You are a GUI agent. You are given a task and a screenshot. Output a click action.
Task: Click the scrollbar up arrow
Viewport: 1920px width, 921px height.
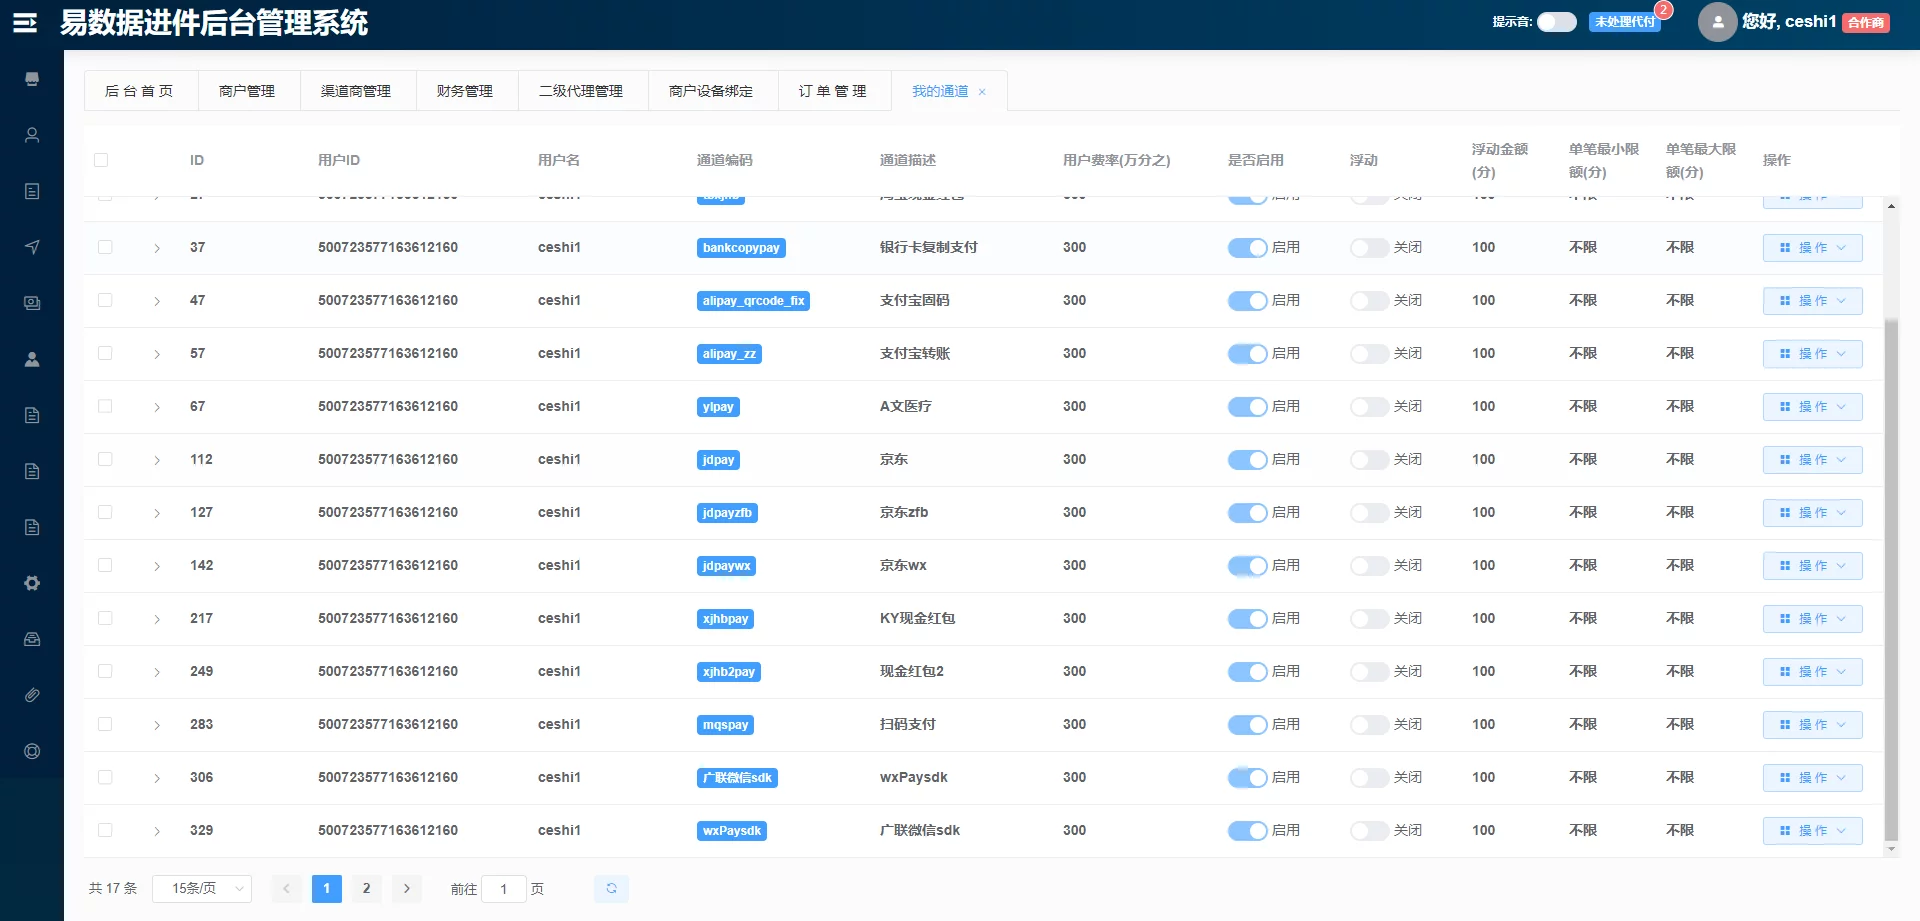[1891, 206]
